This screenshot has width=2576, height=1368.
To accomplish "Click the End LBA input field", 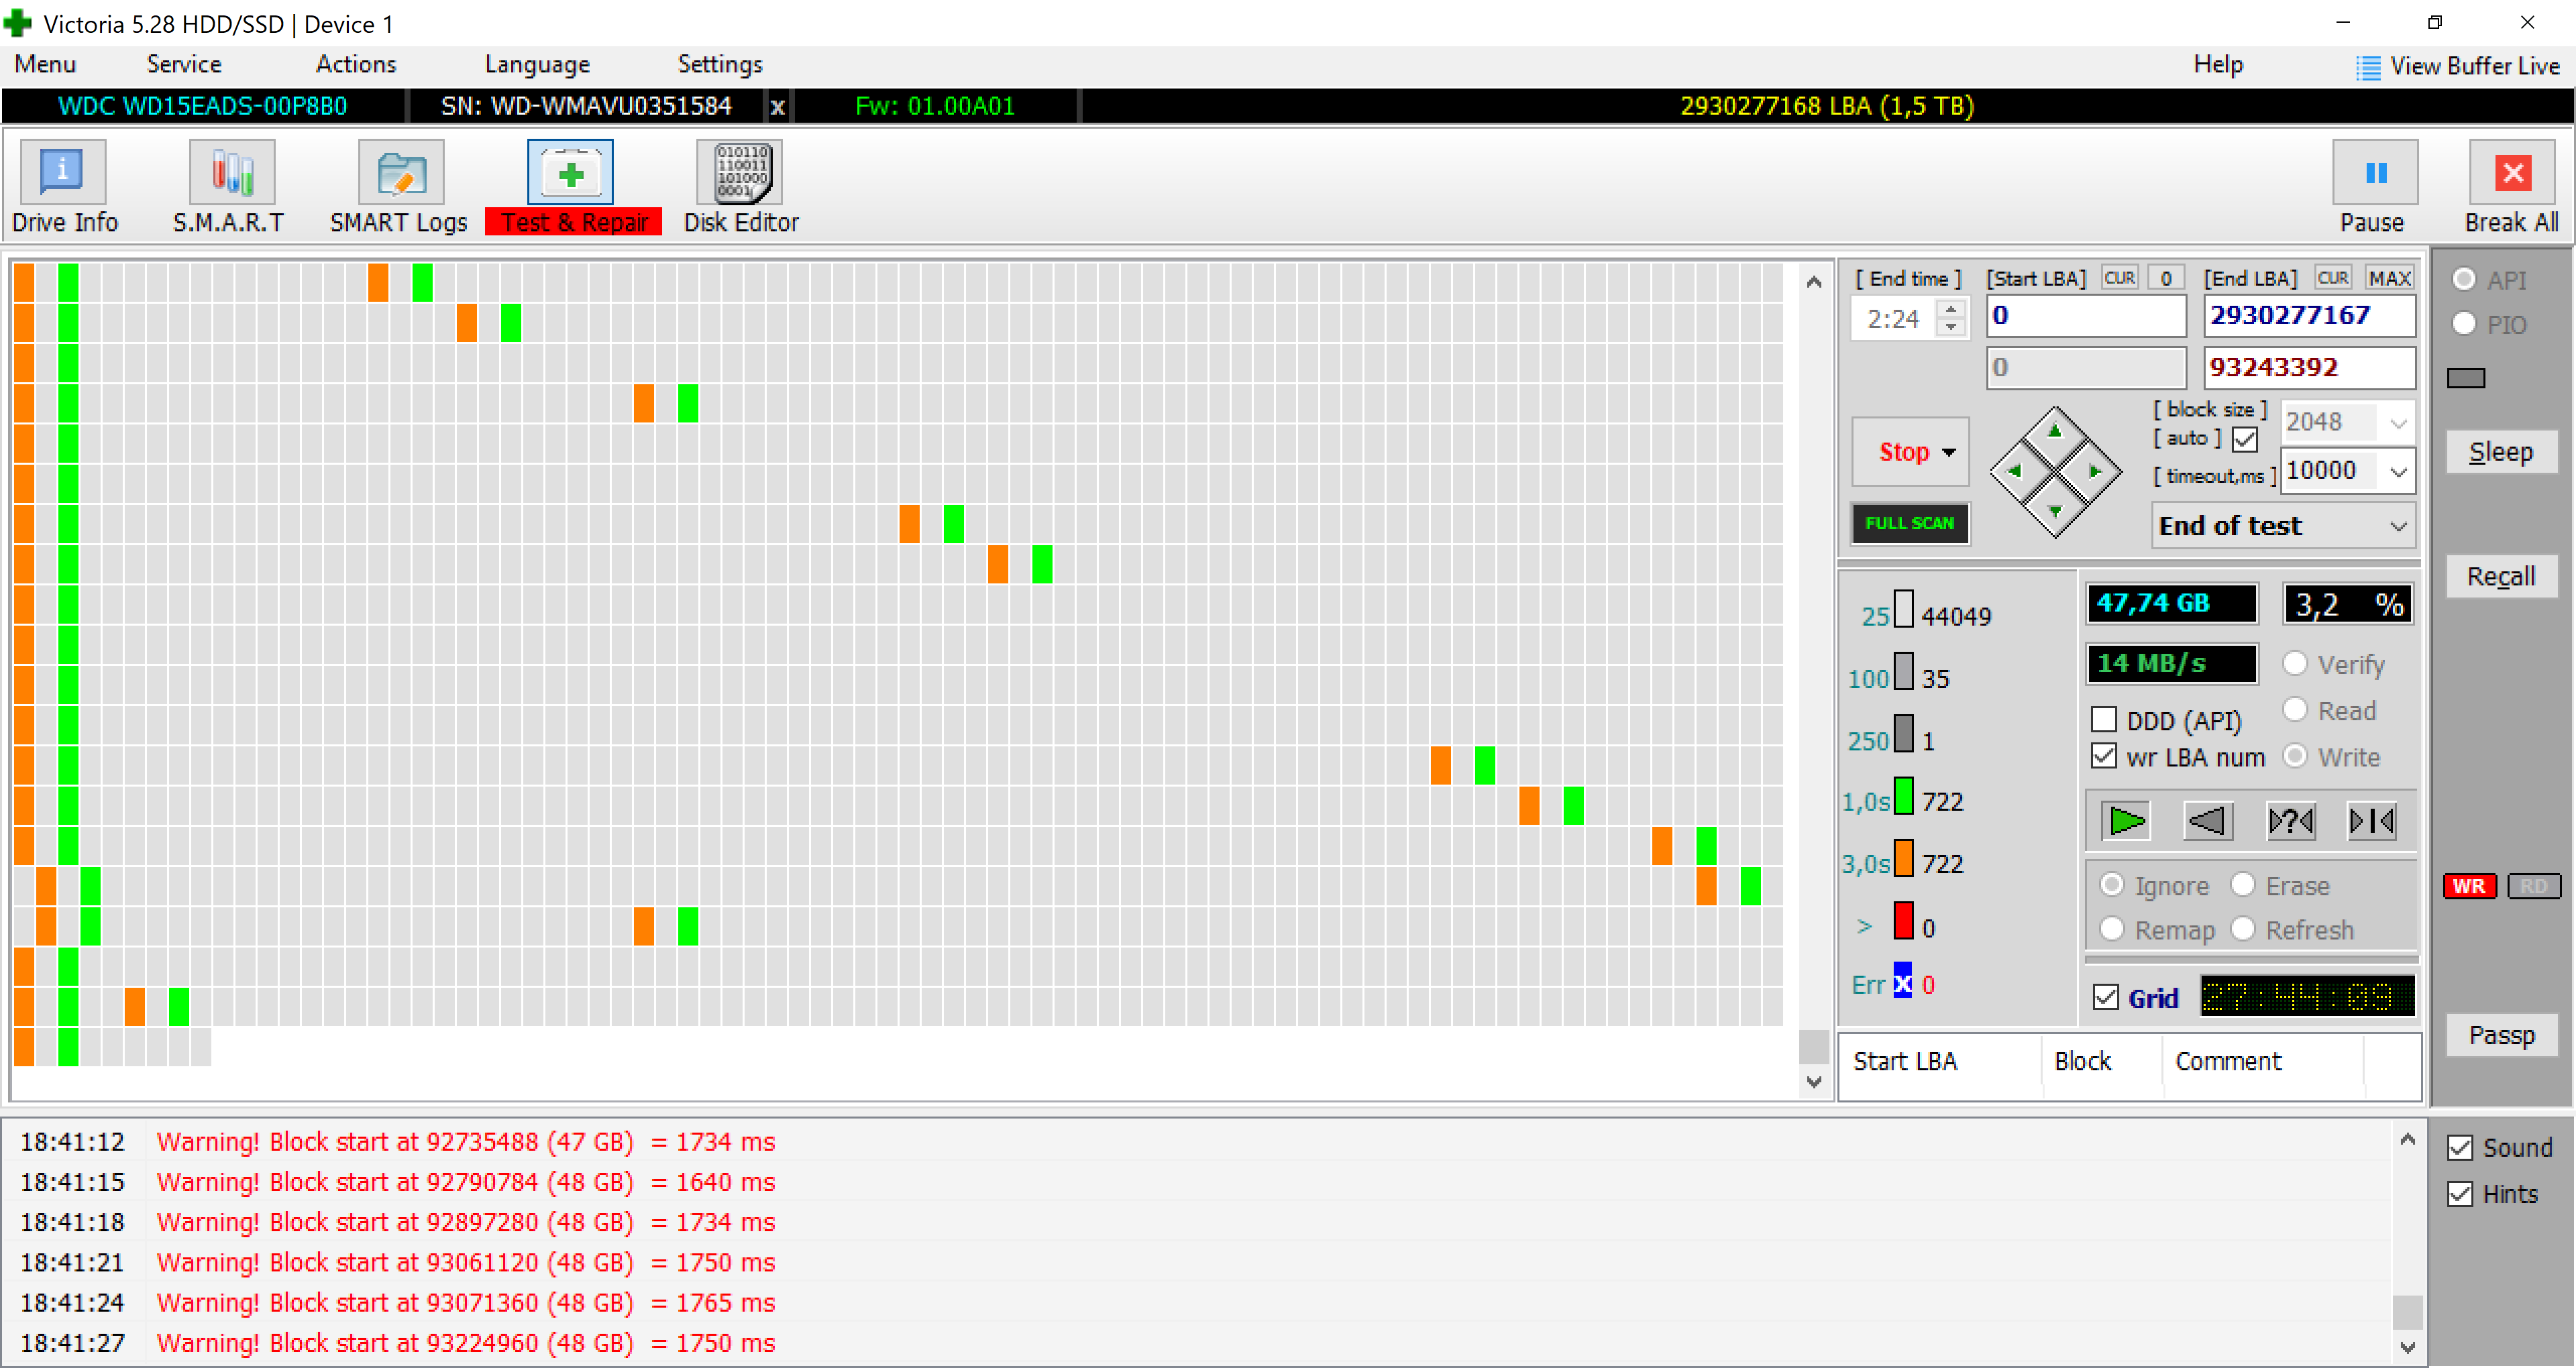I will coord(2309,316).
